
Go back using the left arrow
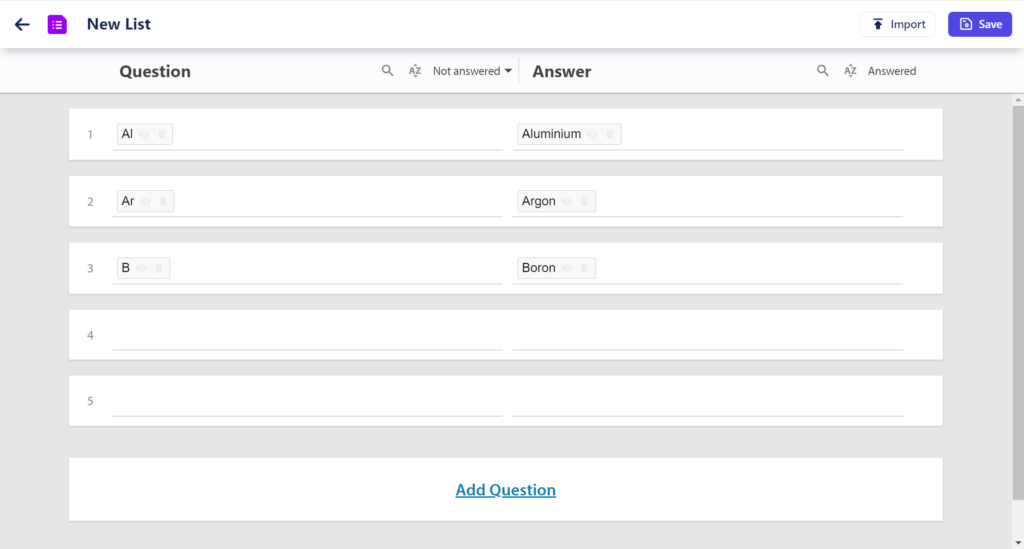click(x=22, y=25)
